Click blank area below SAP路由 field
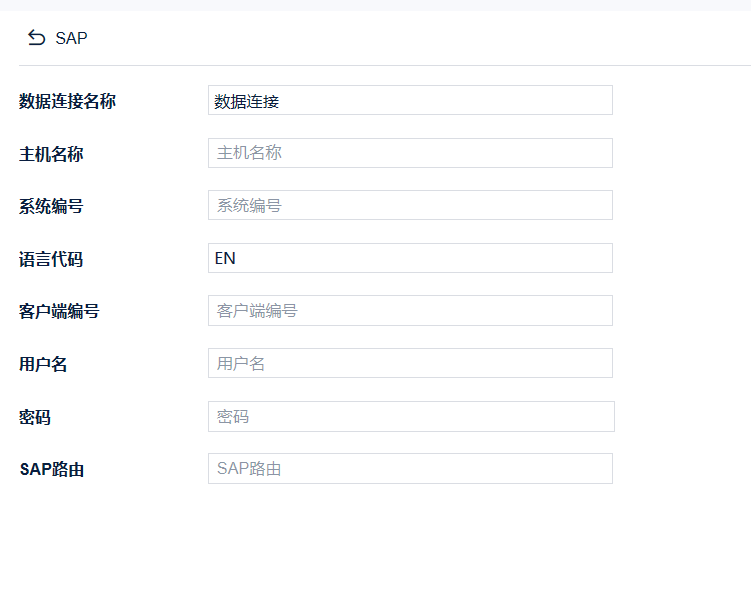This screenshot has width=751, height=589. pos(376,536)
